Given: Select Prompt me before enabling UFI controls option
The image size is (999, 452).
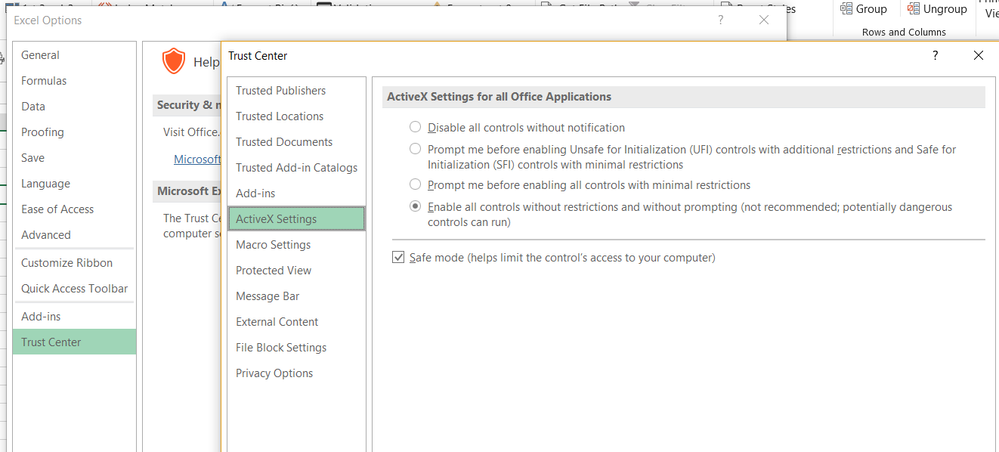Looking at the screenshot, I should click(415, 149).
